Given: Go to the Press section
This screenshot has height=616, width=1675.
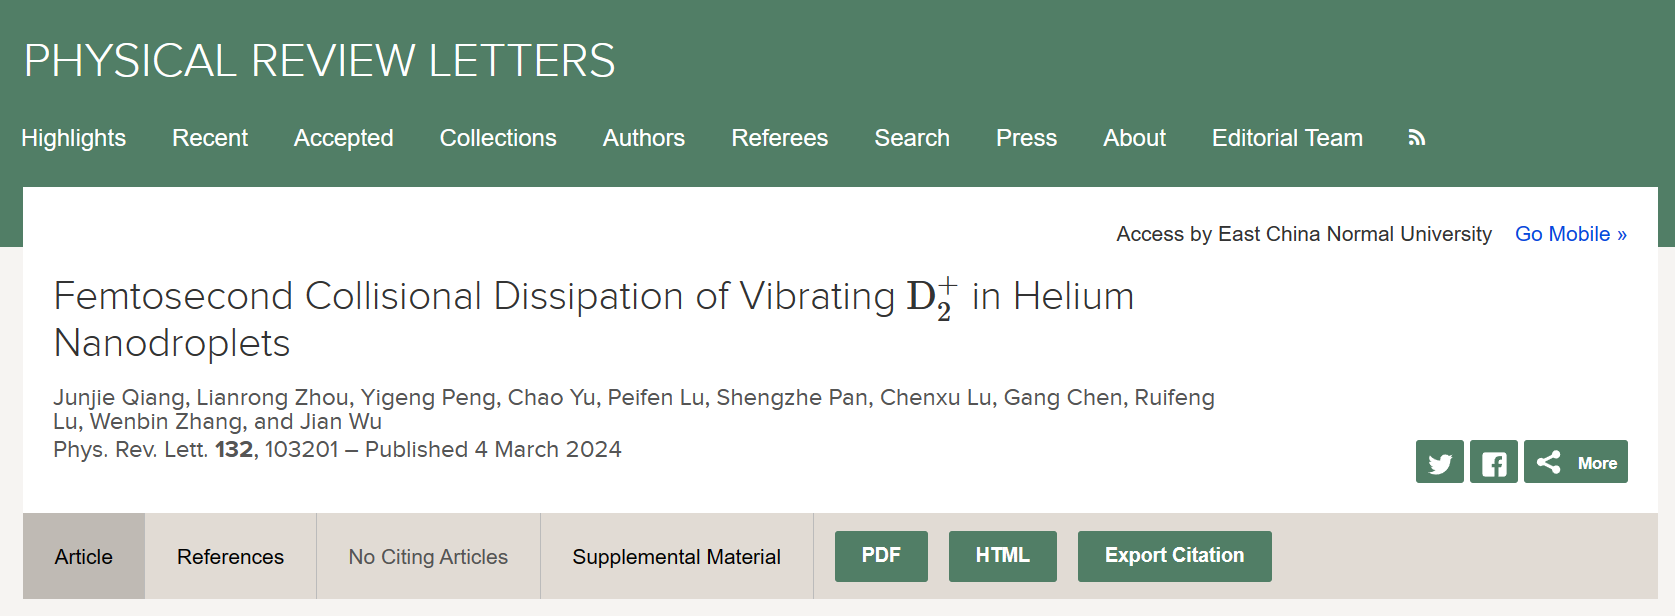Looking at the screenshot, I should [1026, 138].
